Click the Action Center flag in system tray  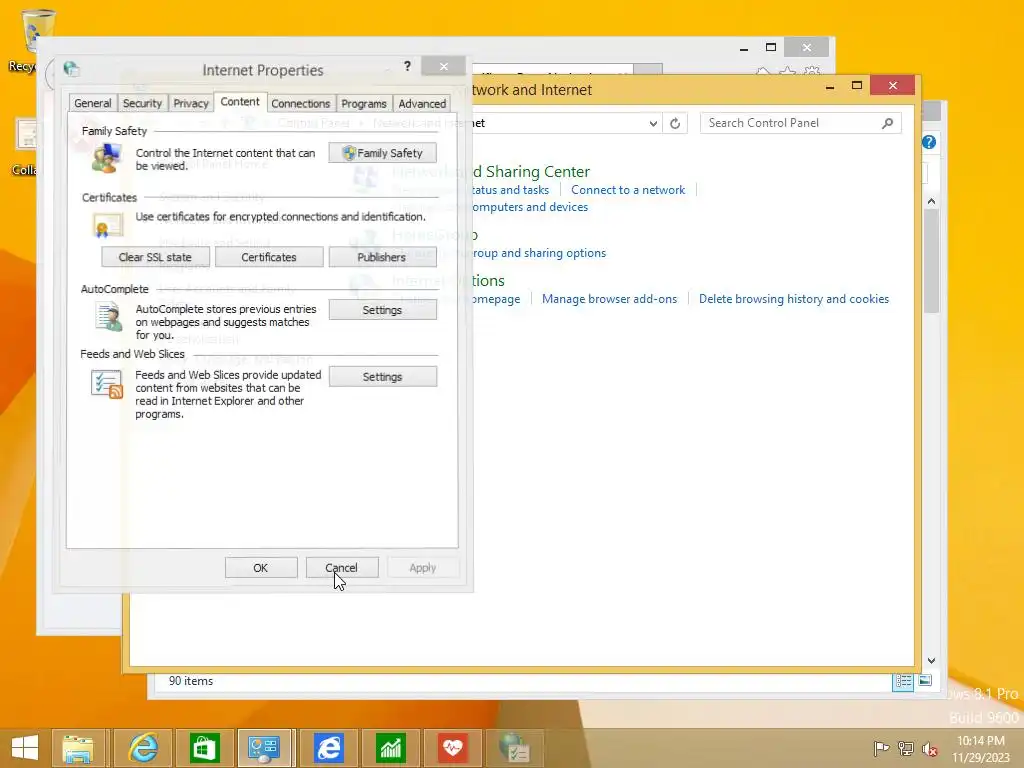coord(881,748)
